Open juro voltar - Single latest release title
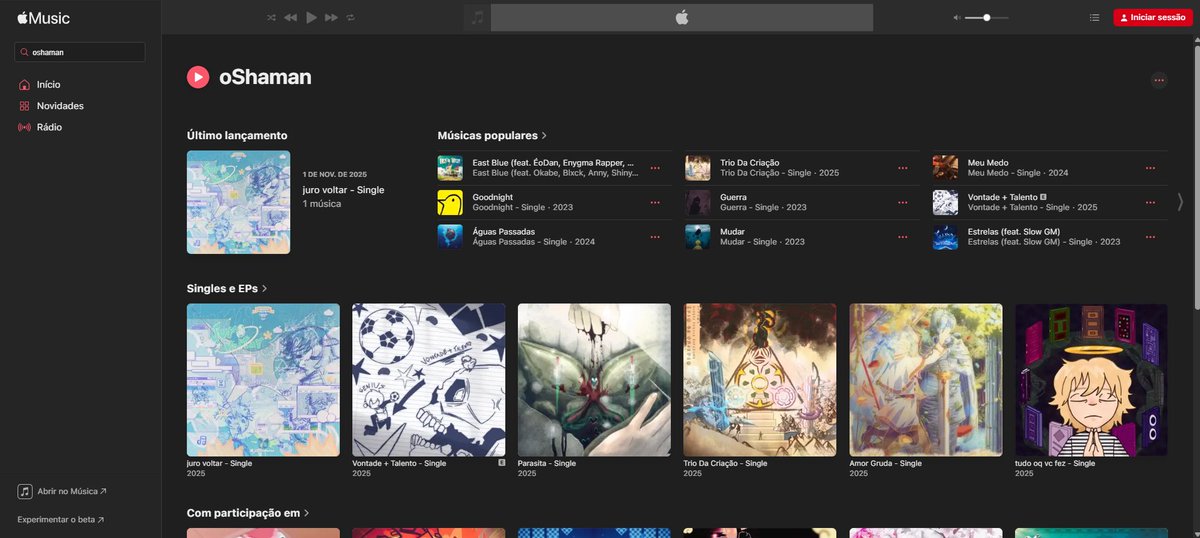 coord(343,189)
